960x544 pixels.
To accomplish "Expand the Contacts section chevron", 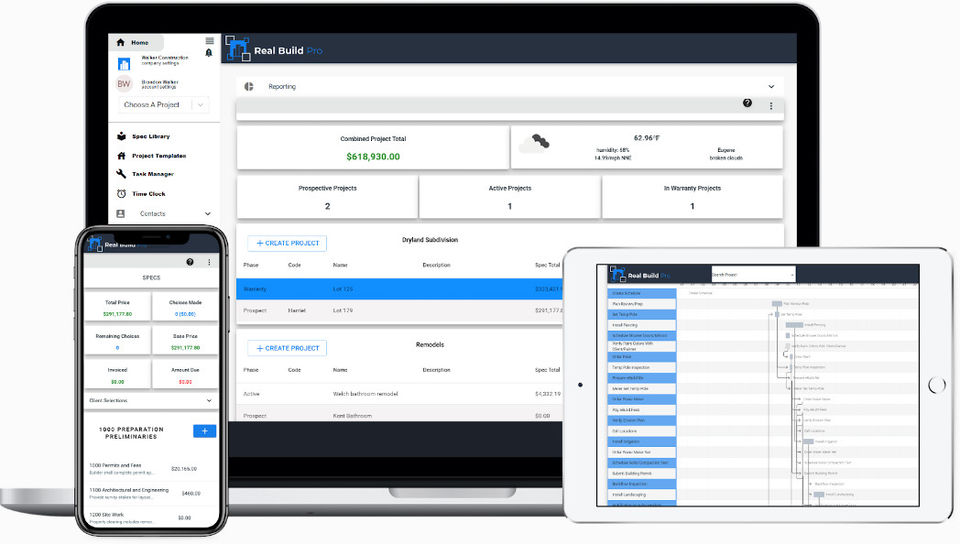I will tap(208, 214).
